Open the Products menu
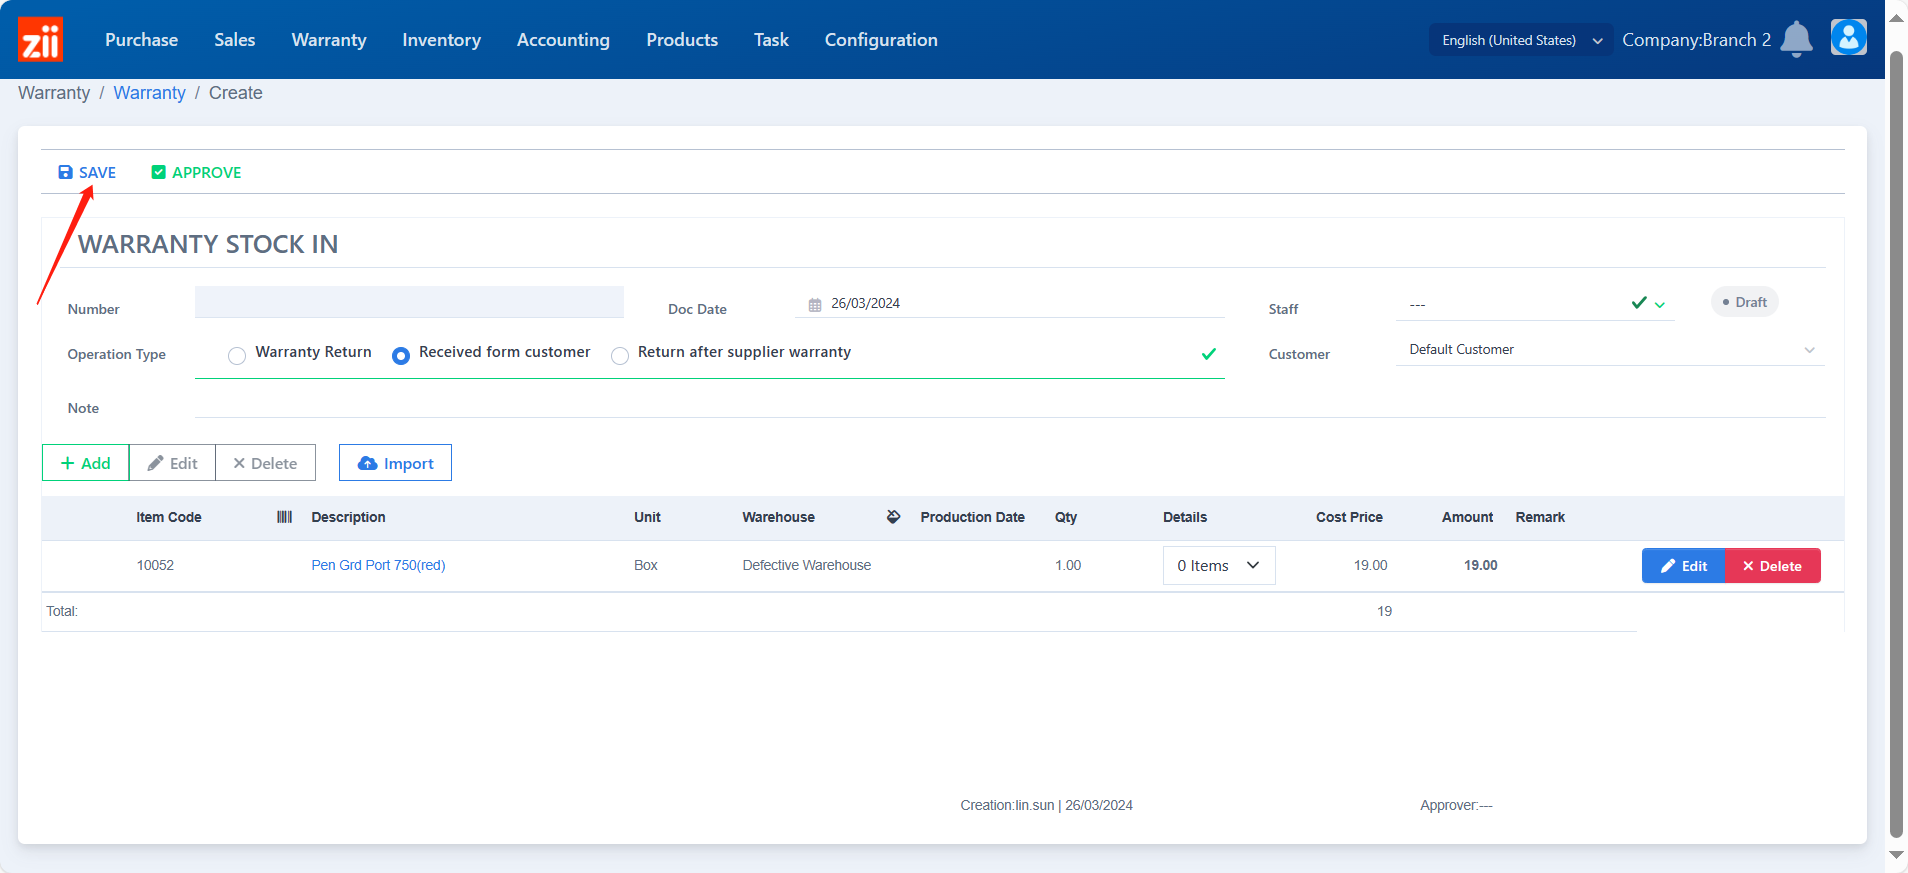Image resolution: width=1908 pixels, height=873 pixels. click(682, 40)
